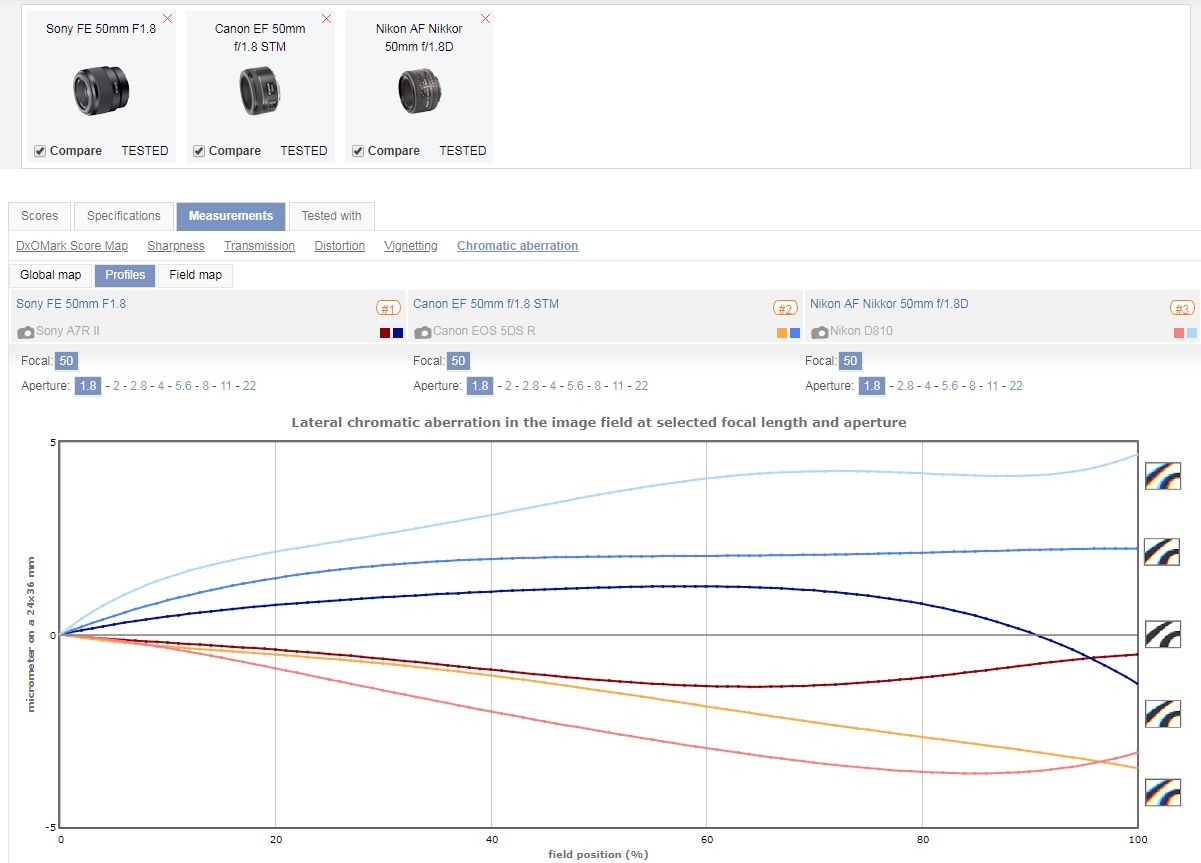The height and width of the screenshot is (863, 1201).
Task: Open the Sharpness measurements link
Action: [x=176, y=246]
